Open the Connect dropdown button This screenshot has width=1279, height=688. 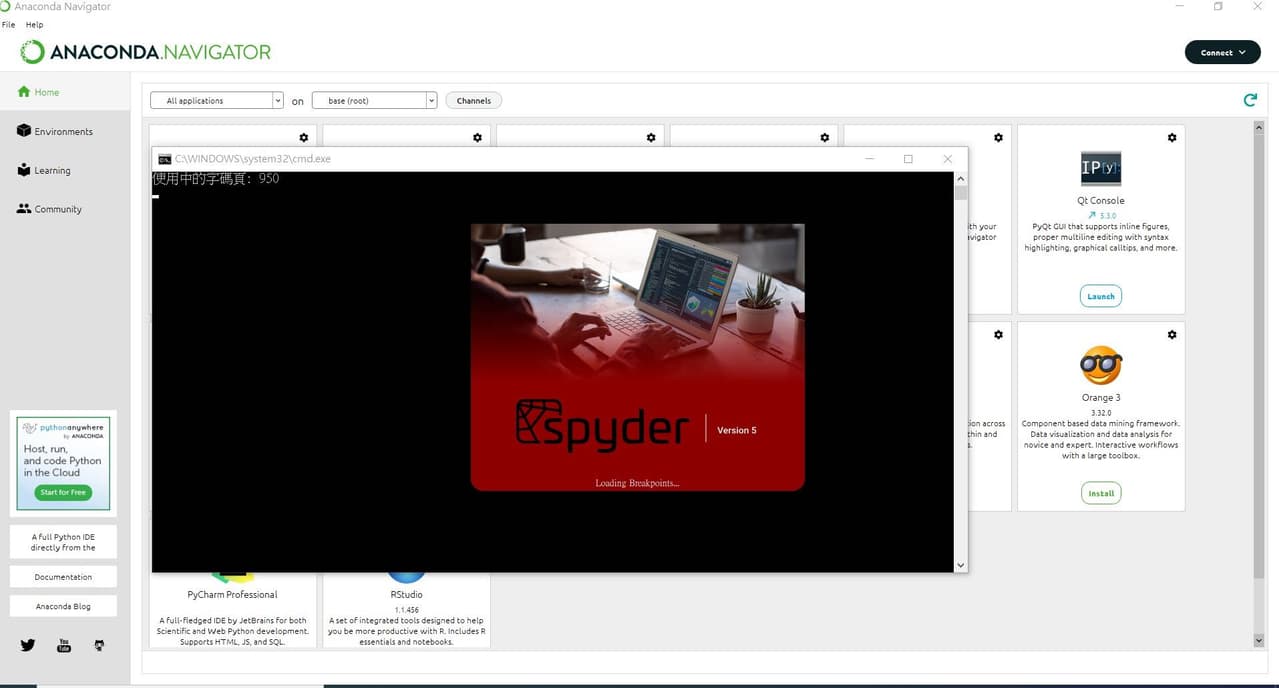click(1222, 52)
